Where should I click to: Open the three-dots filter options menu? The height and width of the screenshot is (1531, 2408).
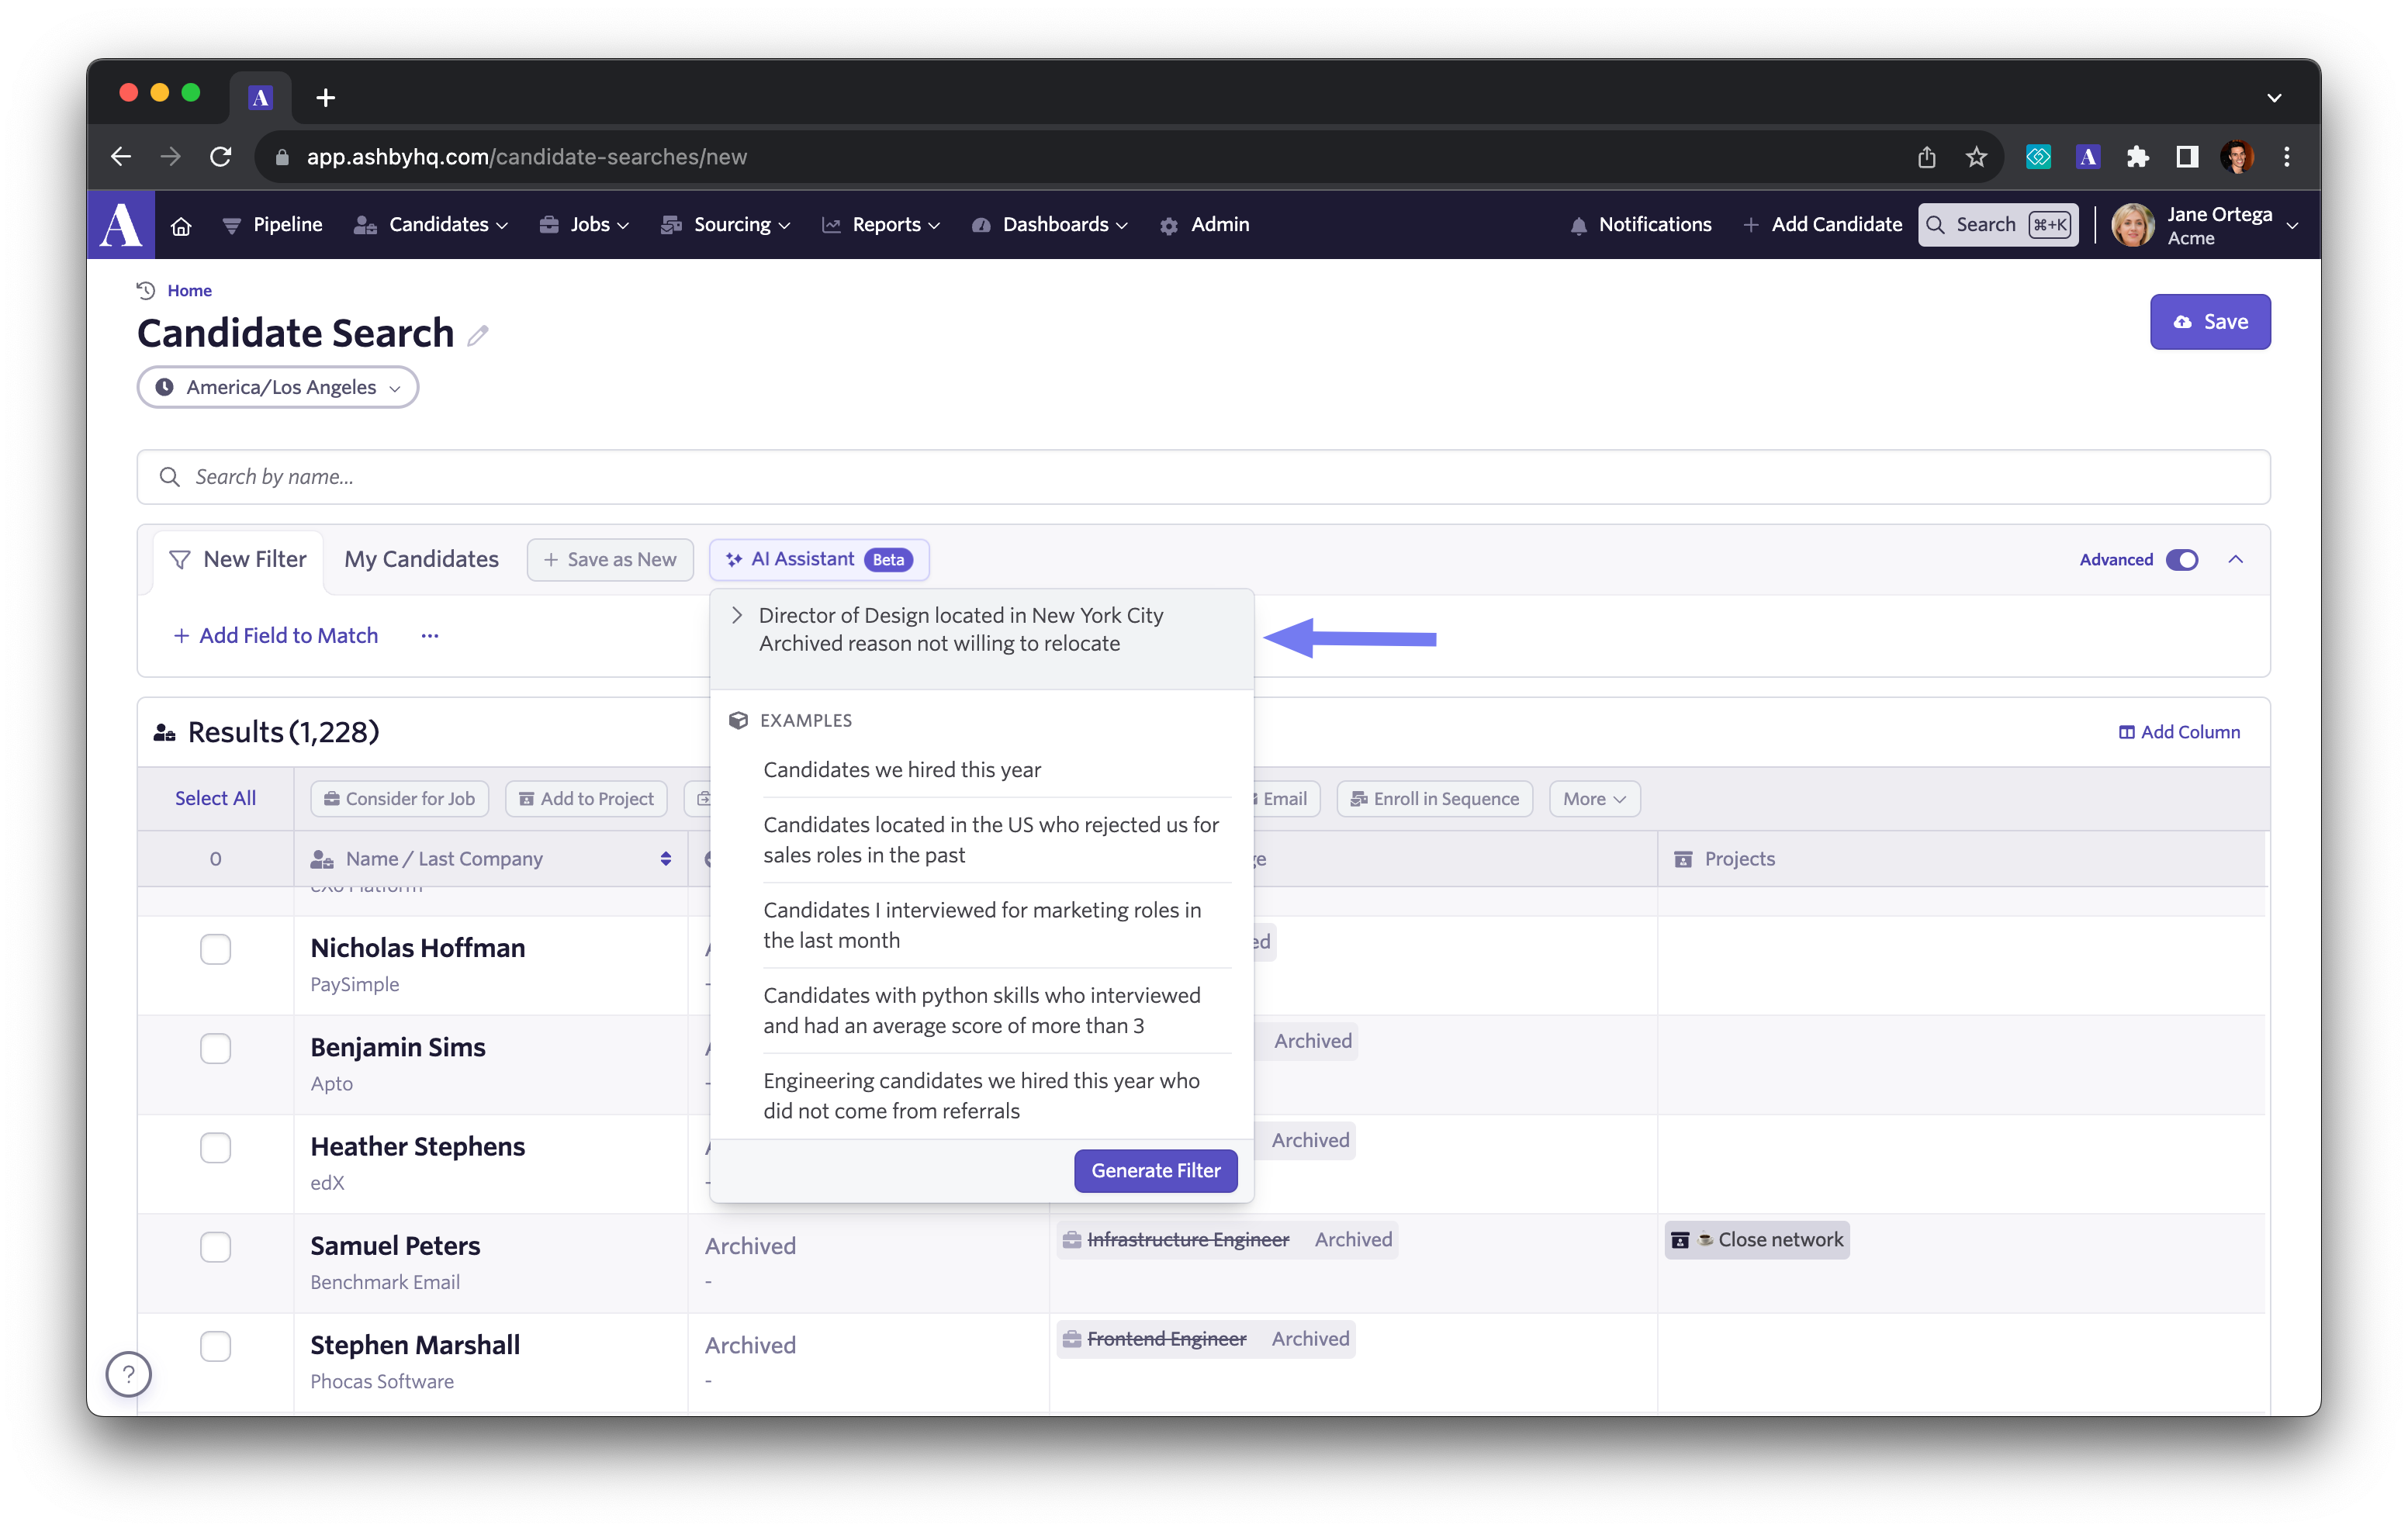click(x=430, y=636)
